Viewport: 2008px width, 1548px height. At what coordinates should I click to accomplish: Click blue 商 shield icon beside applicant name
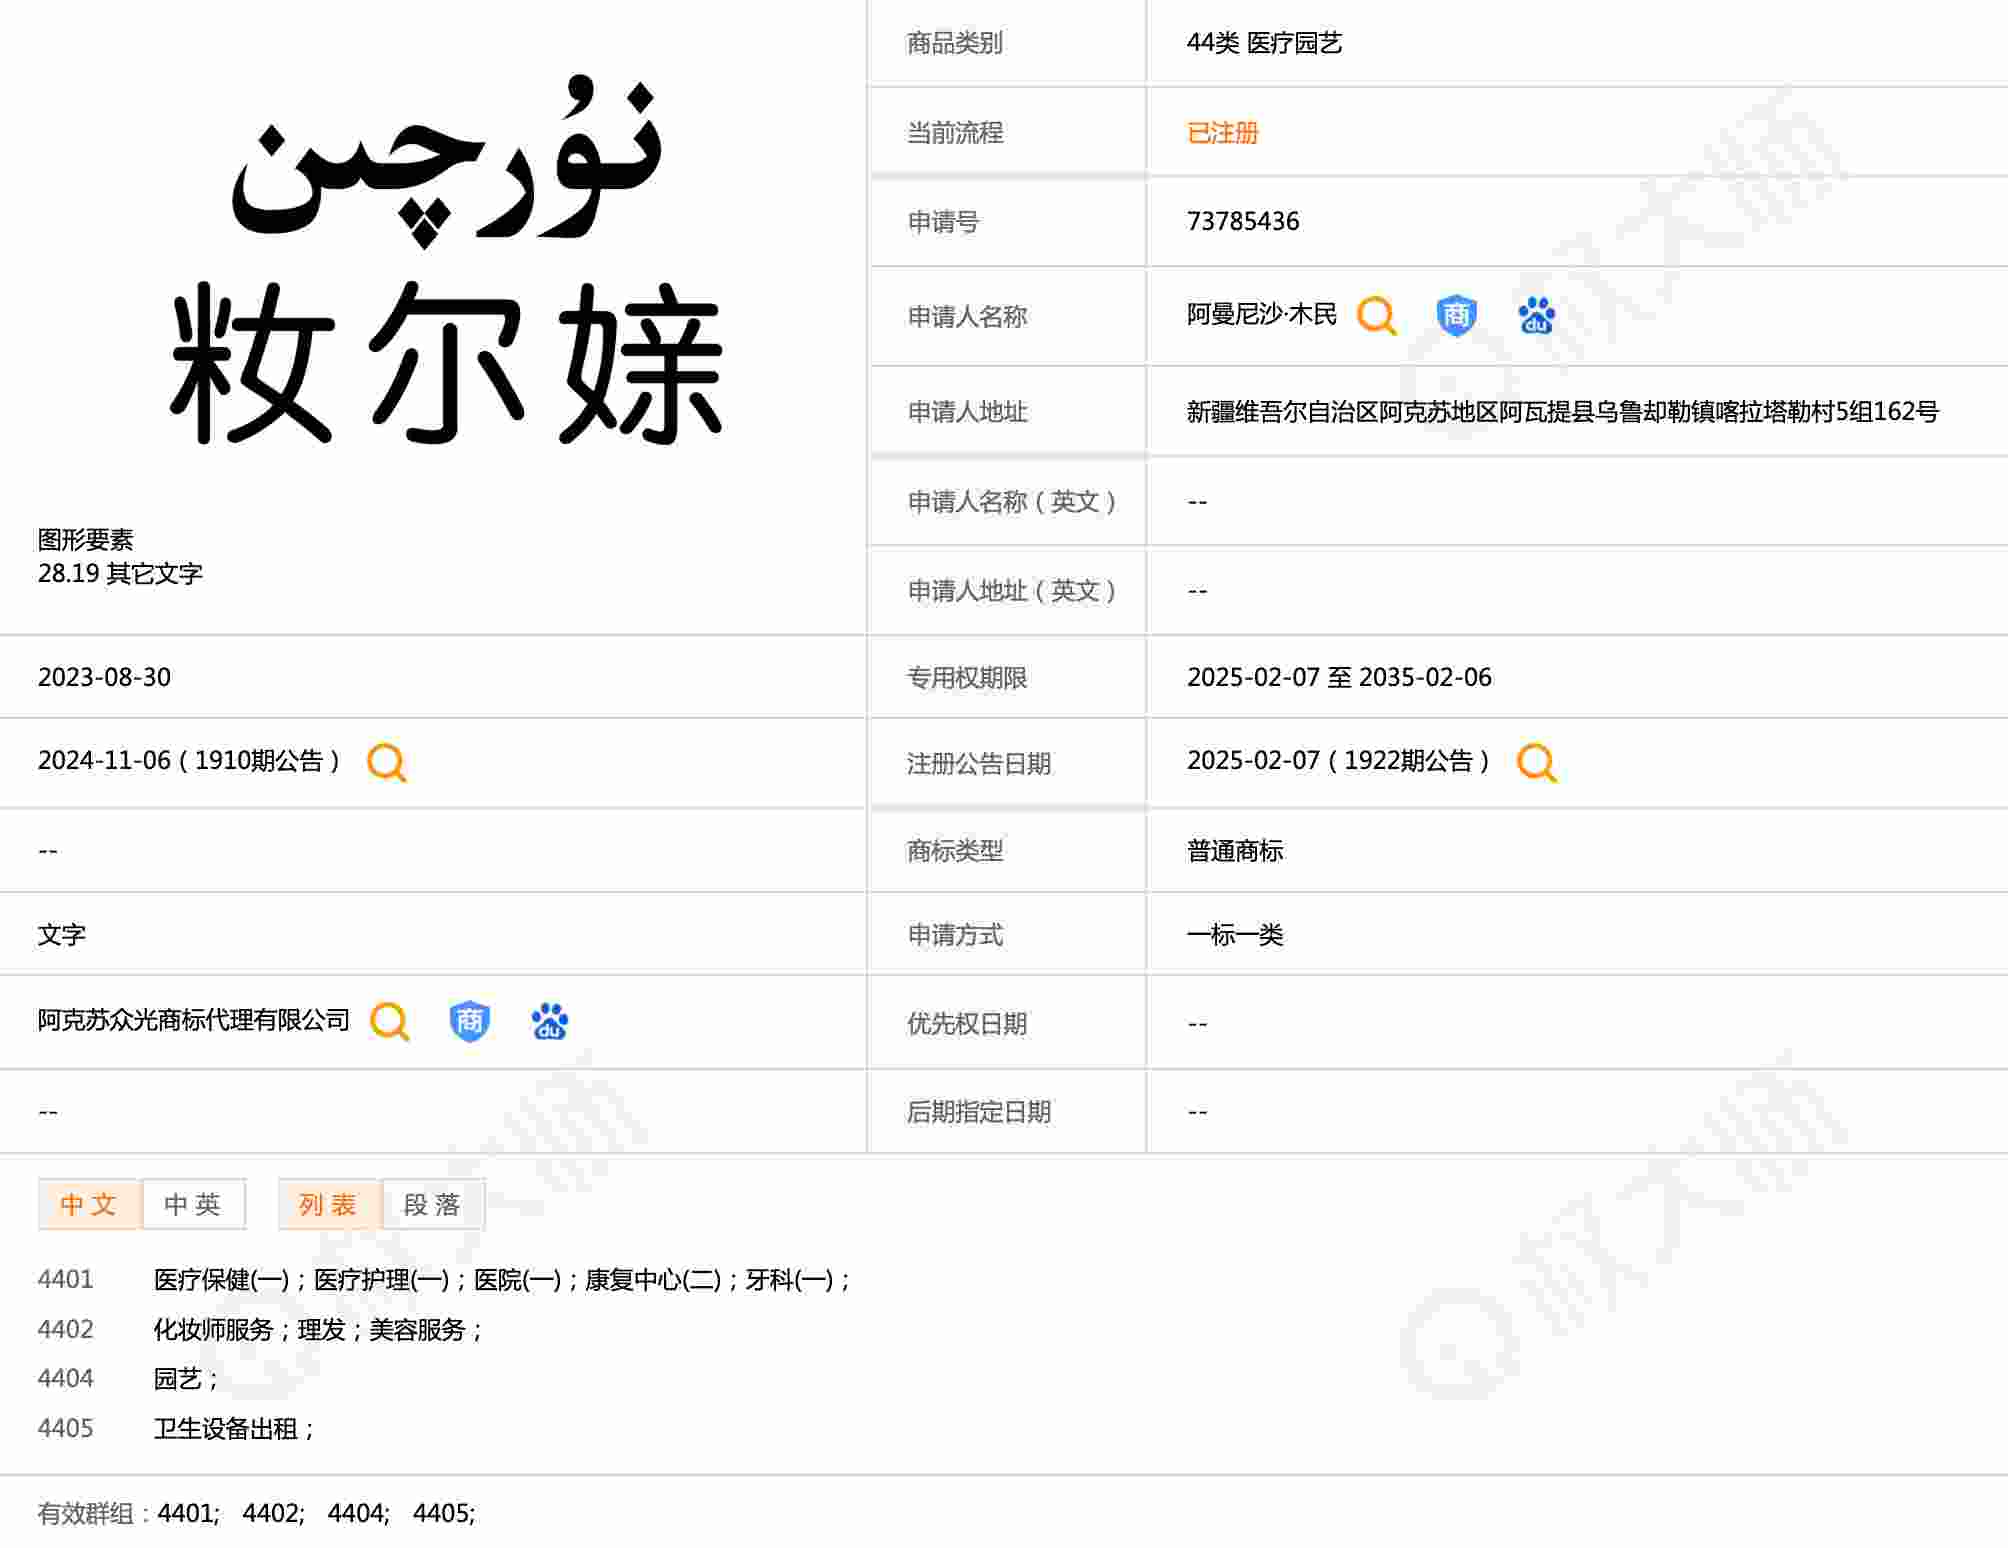pyautogui.click(x=1455, y=316)
